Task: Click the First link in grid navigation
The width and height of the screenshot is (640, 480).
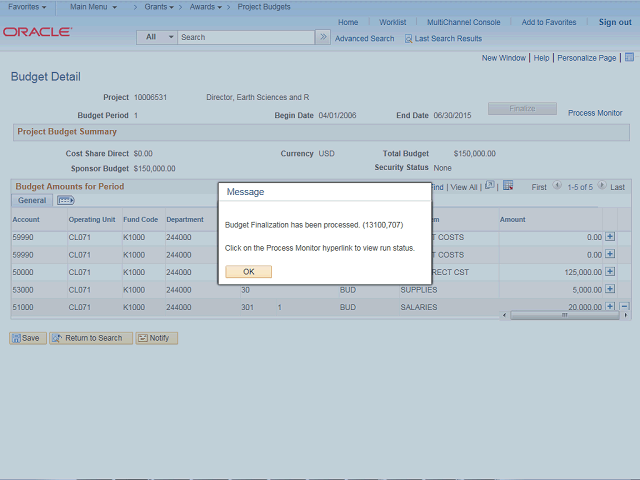Action: [x=539, y=187]
